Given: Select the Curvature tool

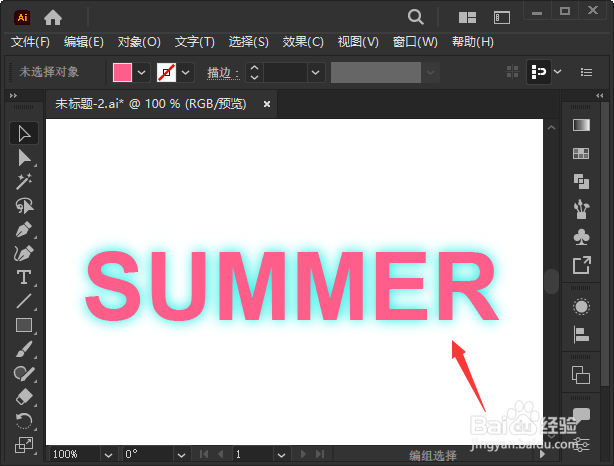Looking at the screenshot, I should [x=24, y=253].
